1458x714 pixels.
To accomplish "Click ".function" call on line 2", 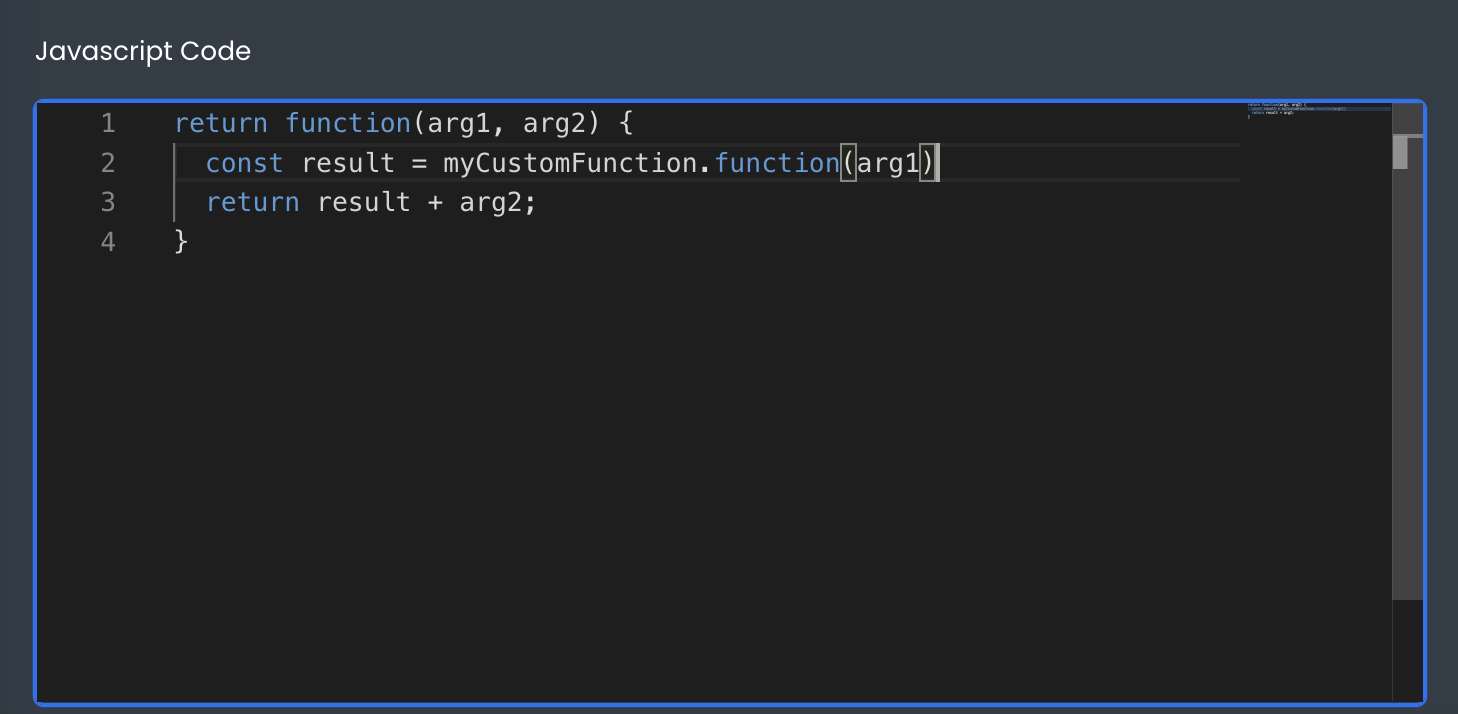I will pos(776,163).
